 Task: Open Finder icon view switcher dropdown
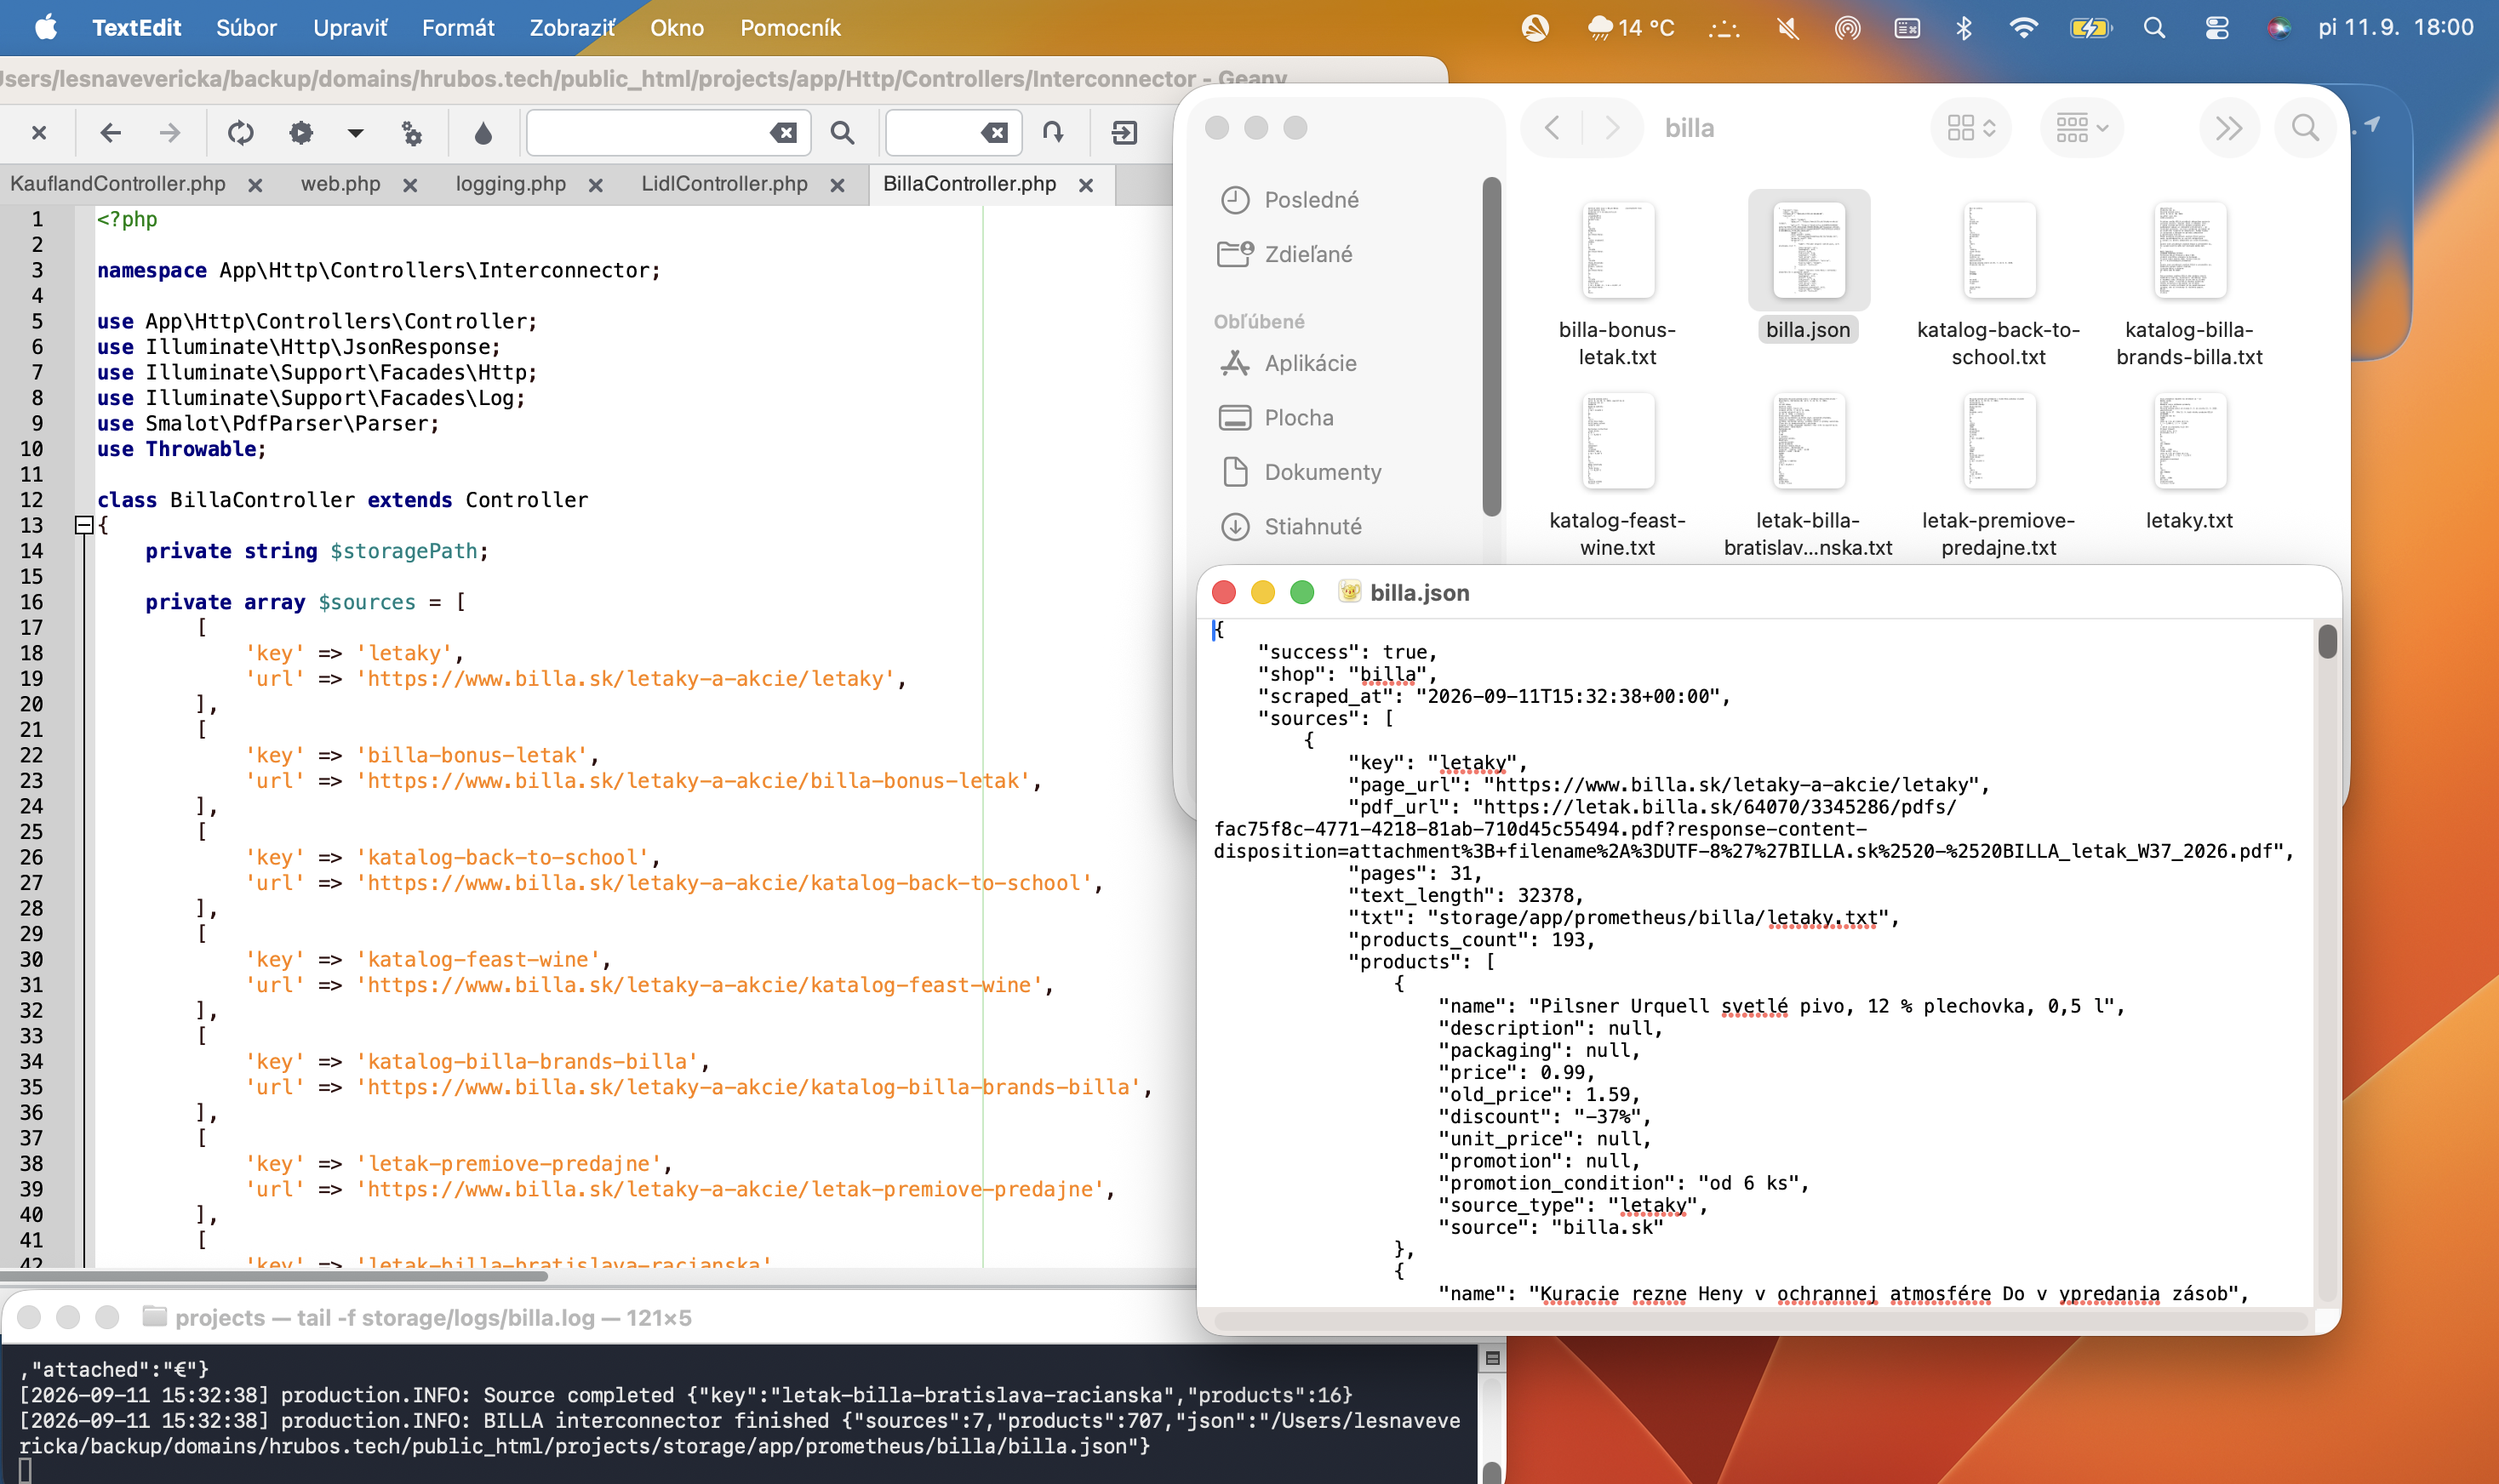point(1970,128)
